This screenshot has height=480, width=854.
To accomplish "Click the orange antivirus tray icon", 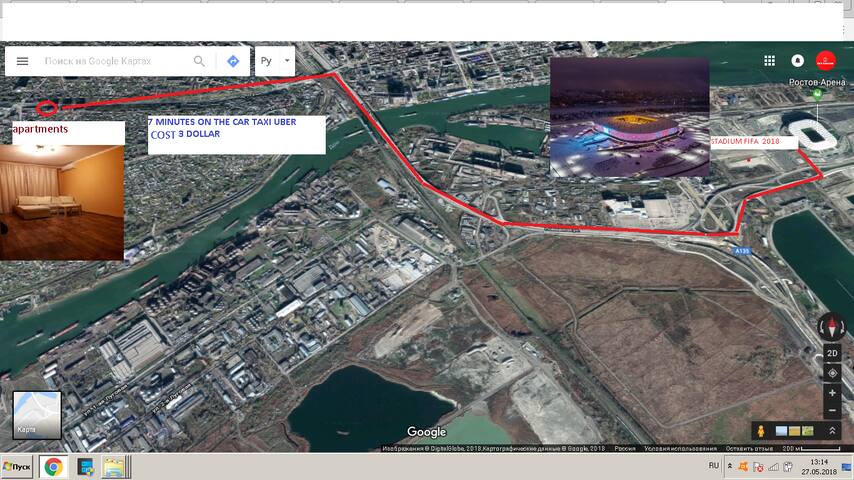I will coord(743,466).
